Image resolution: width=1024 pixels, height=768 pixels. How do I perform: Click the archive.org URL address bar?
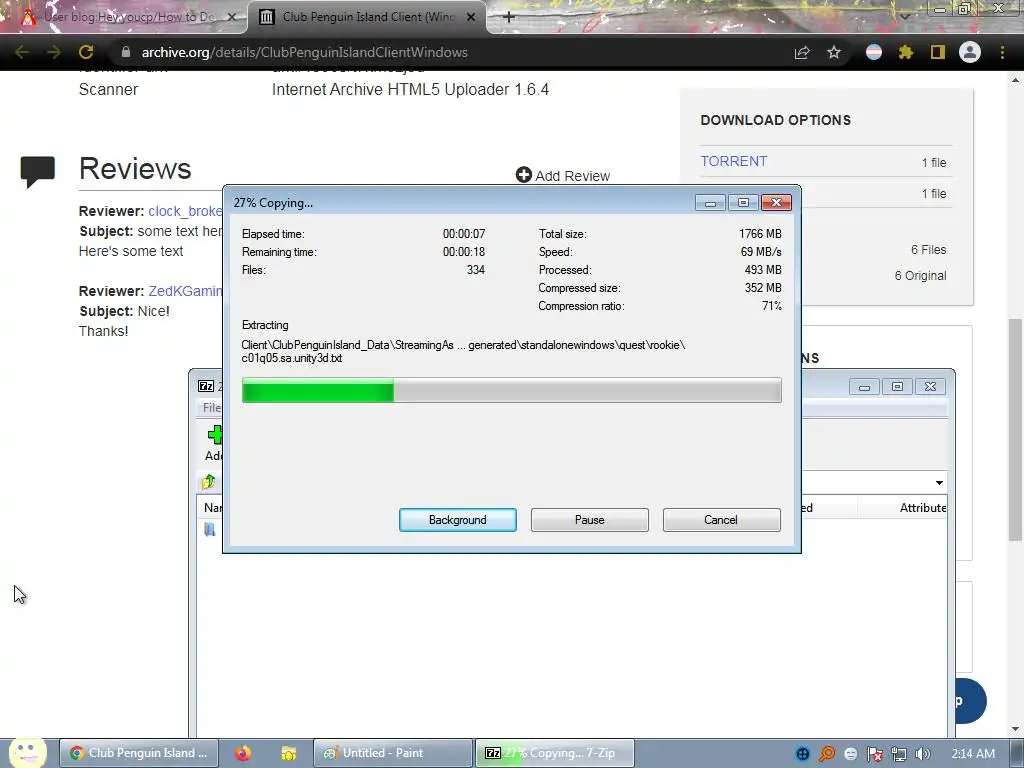[x=457, y=52]
